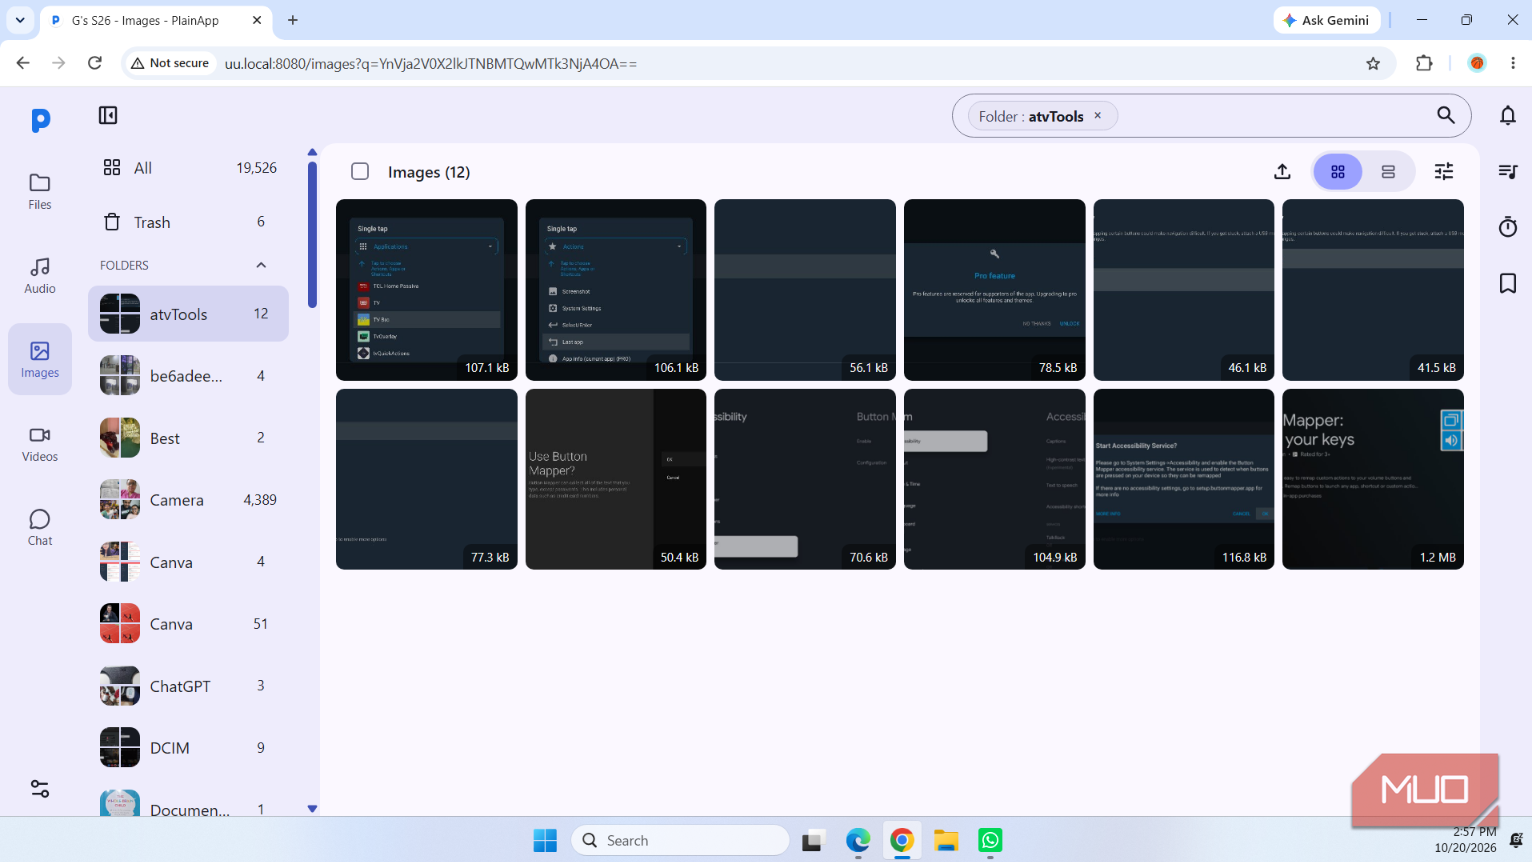
Task: Select the G's S26 Images browser tab
Action: pyautogui.click(x=155, y=20)
